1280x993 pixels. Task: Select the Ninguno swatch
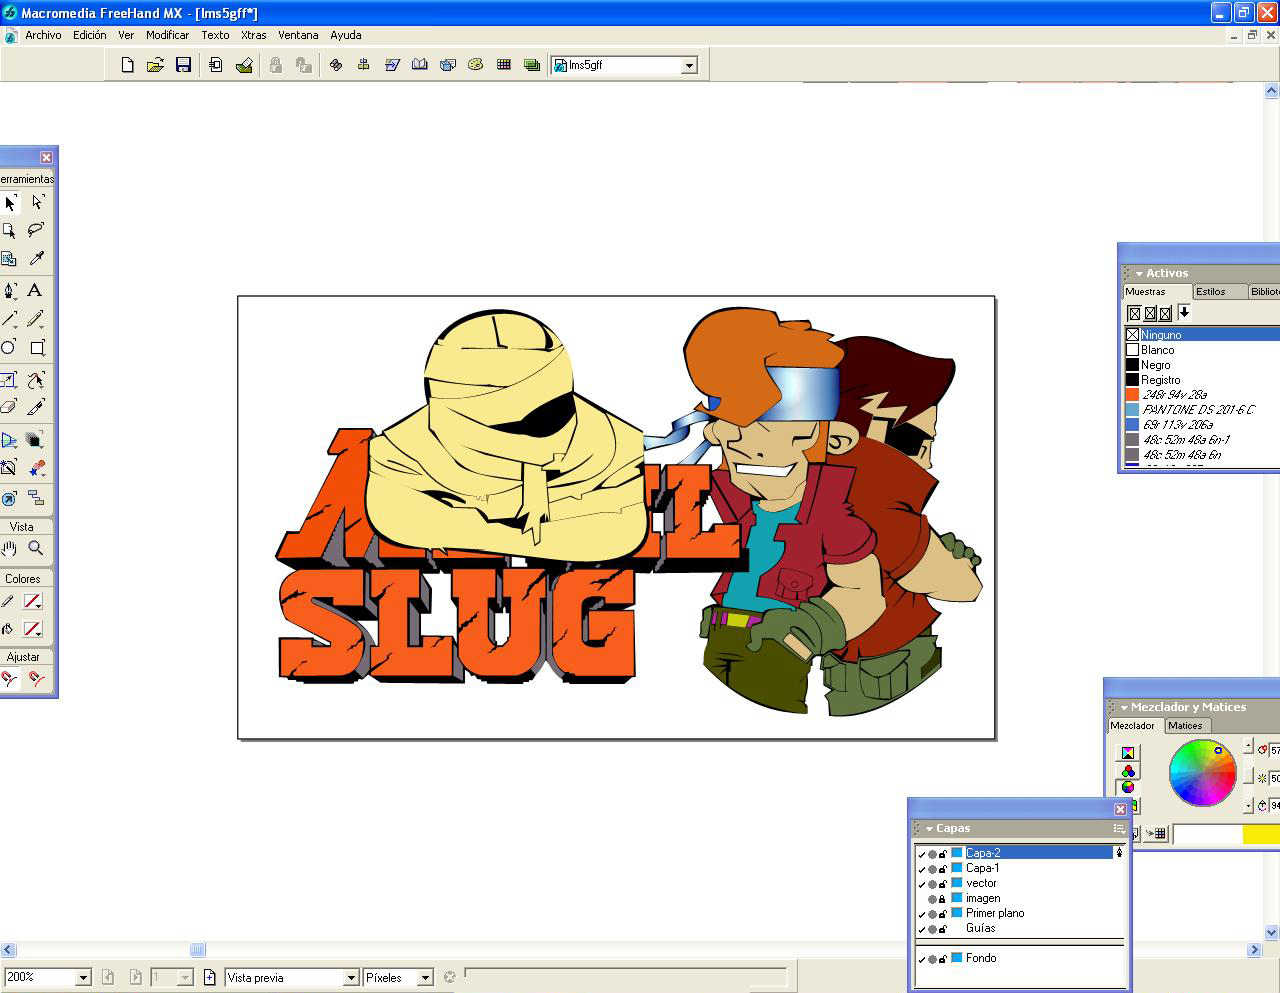click(x=1201, y=335)
